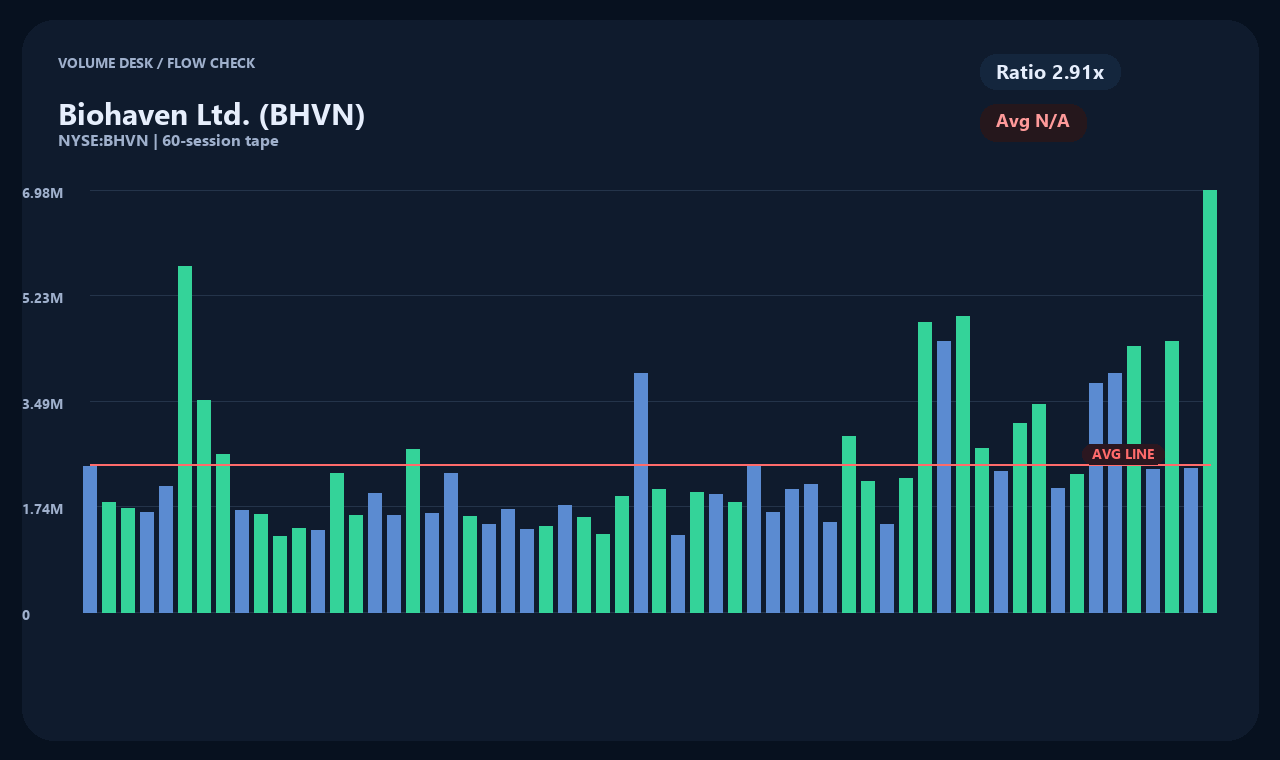Click the Ratio 2.91x badge

(1050, 72)
